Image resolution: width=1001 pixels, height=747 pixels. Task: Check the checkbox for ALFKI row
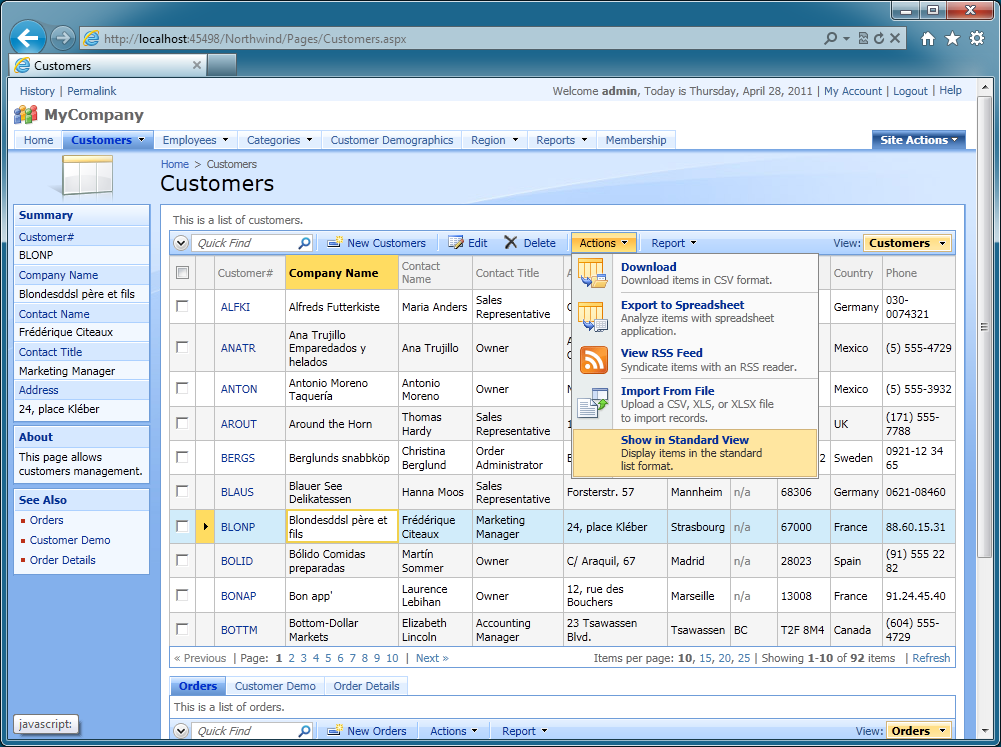[x=182, y=307]
